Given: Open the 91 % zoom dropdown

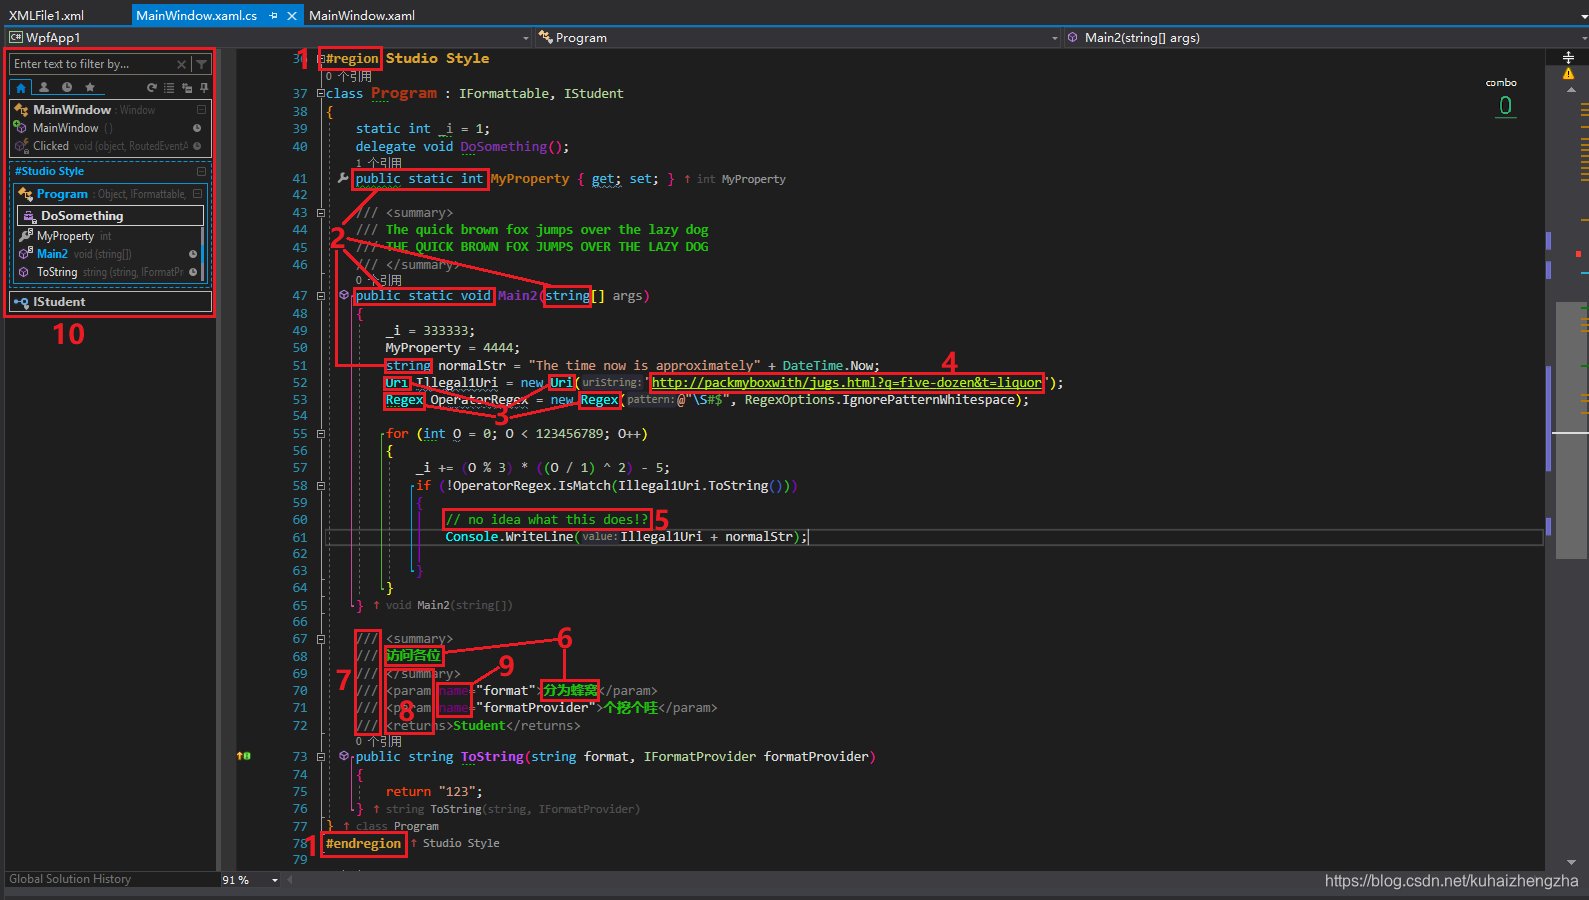Looking at the screenshot, I should coord(274,880).
